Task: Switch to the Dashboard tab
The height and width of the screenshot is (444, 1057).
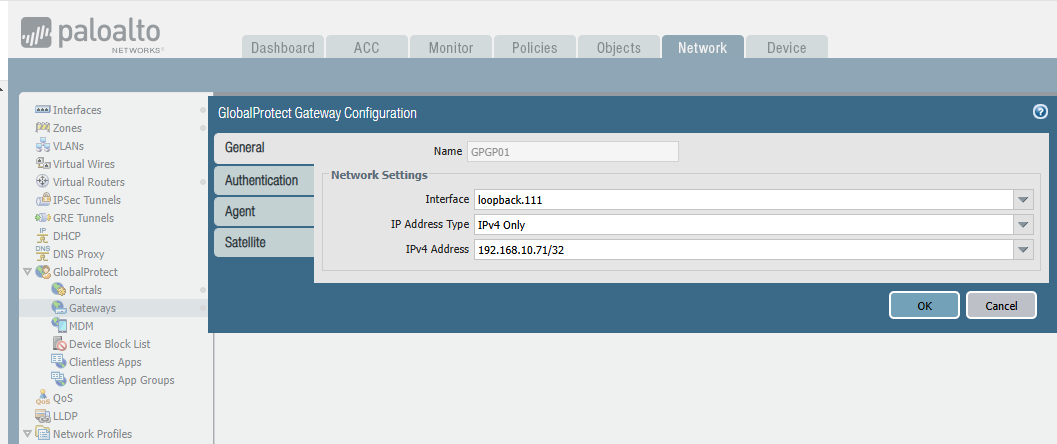Action: tap(283, 48)
